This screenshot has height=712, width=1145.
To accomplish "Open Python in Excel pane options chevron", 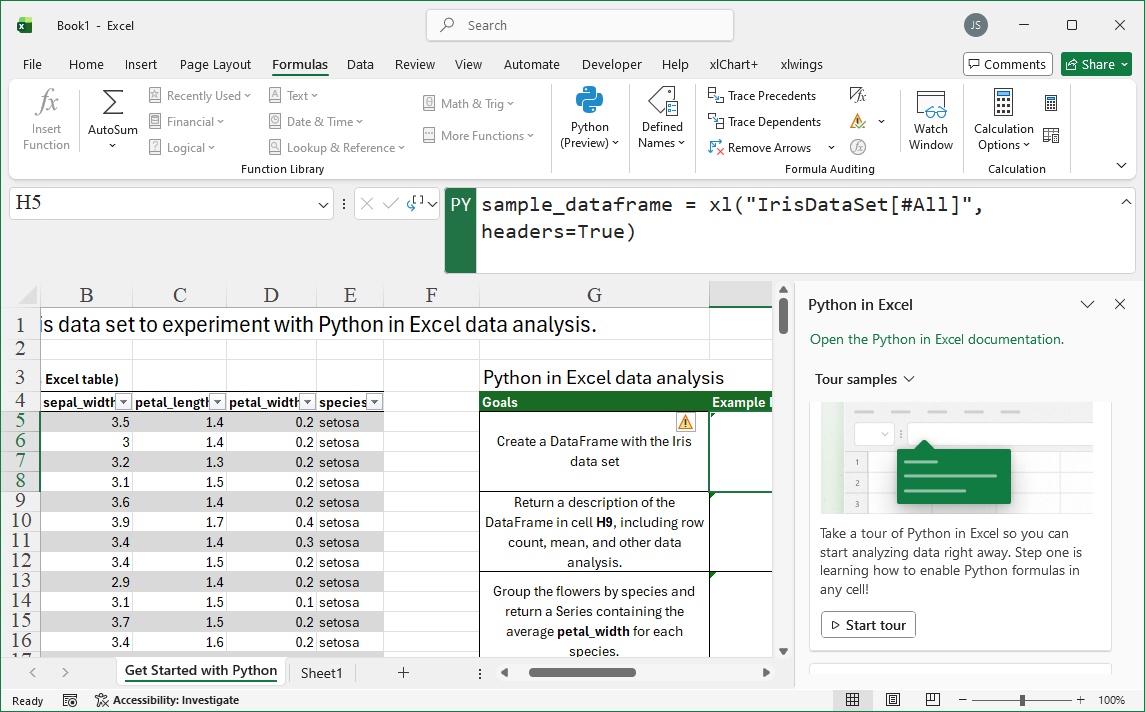I will 1087,305.
